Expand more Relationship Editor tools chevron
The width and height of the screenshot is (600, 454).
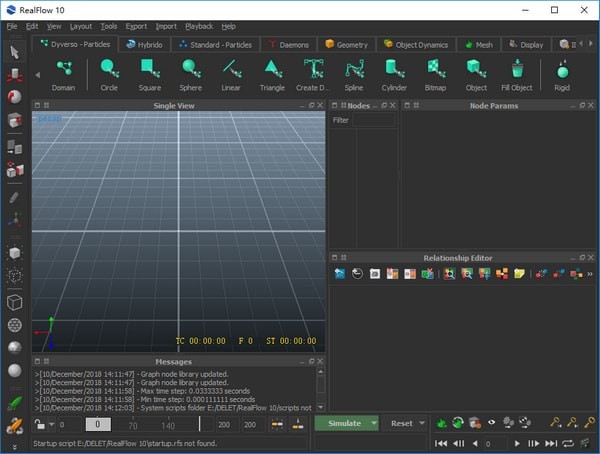(x=590, y=274)
